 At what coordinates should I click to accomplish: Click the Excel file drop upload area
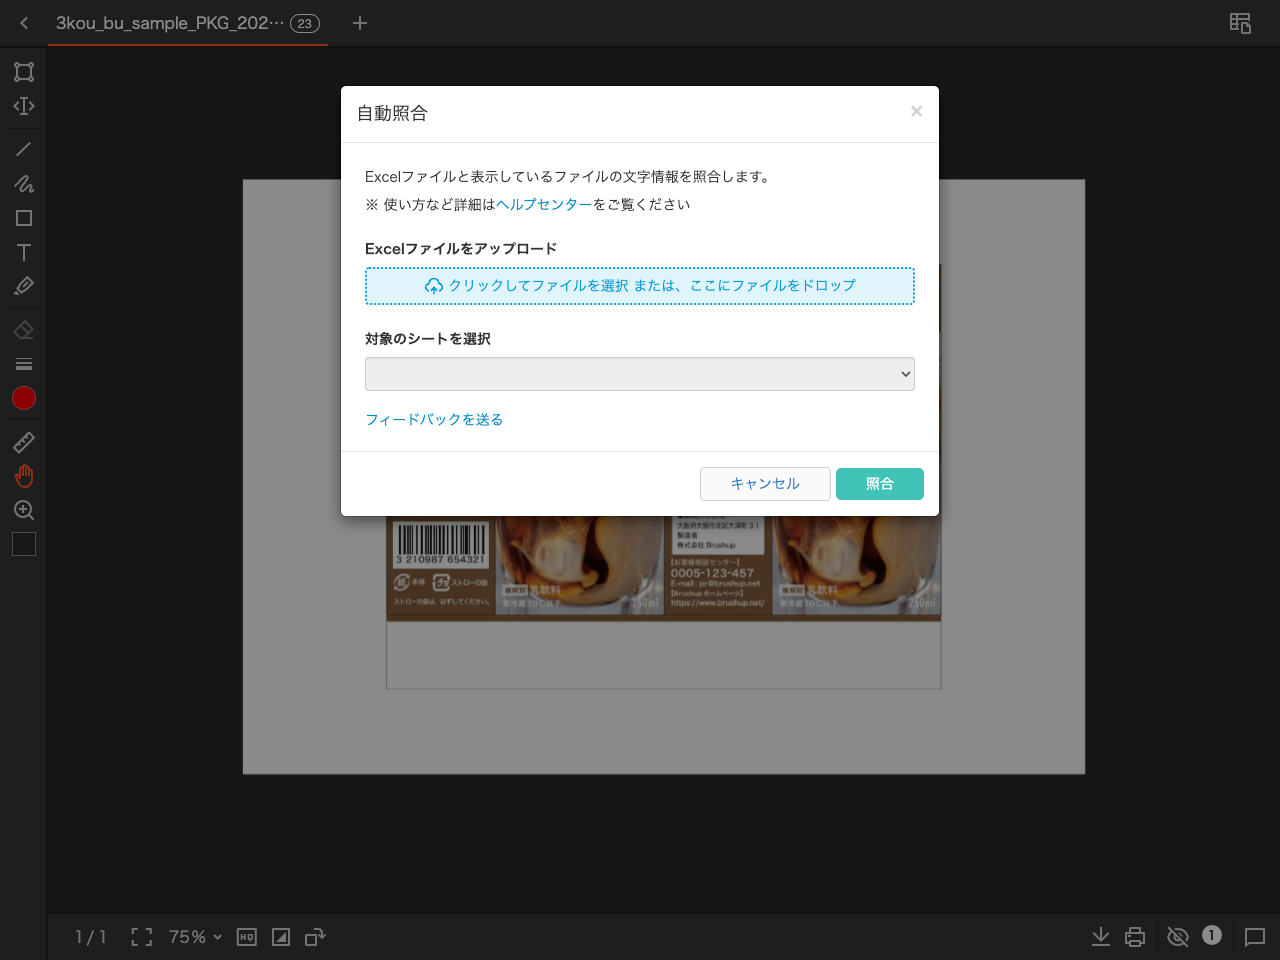click(x=640, y=286)
